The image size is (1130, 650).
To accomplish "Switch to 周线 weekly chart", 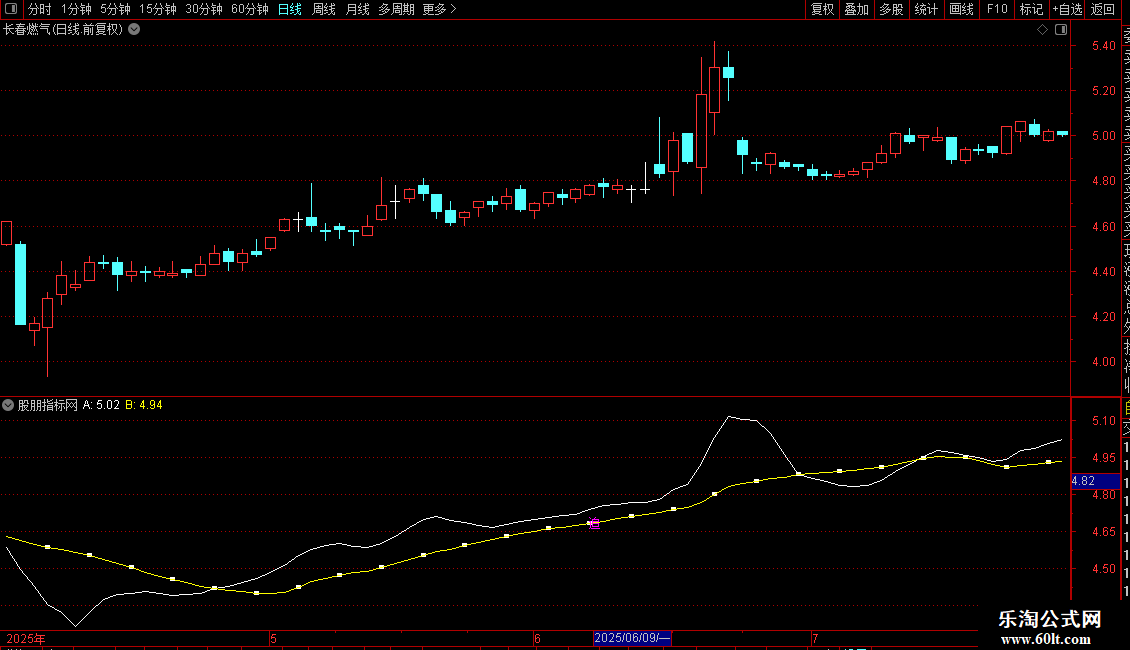I will [324, 9].
